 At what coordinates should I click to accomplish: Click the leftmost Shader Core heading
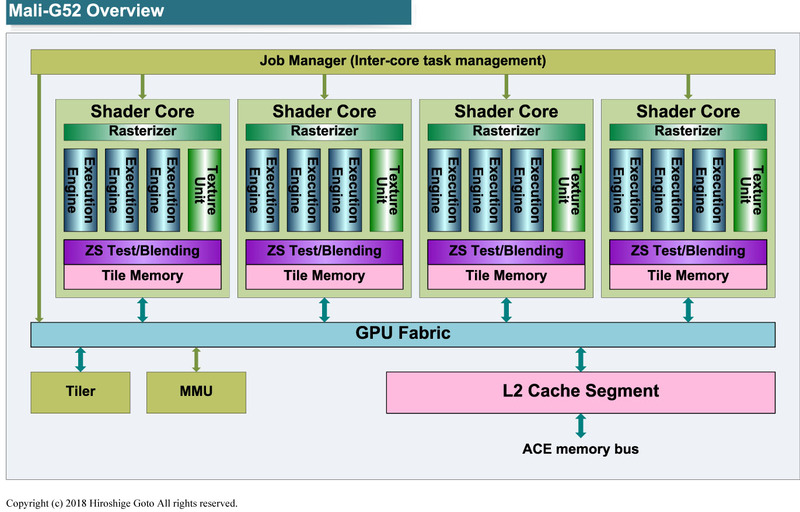click(x=142, y=111)
